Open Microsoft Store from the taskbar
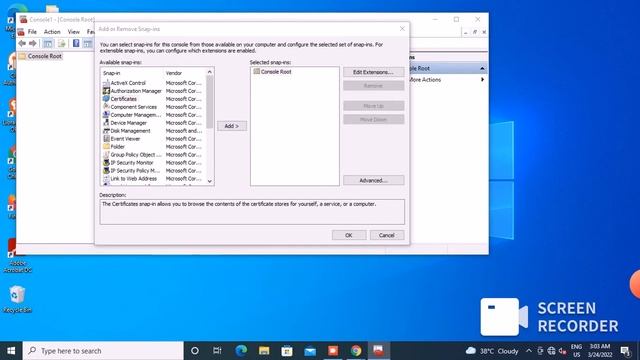The image size is (640, 360). tap(287, 351)
